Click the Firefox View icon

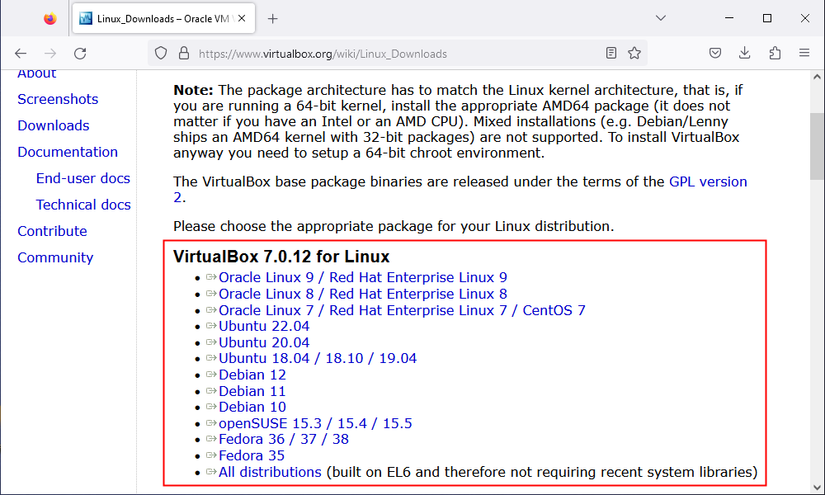[51, 18]
